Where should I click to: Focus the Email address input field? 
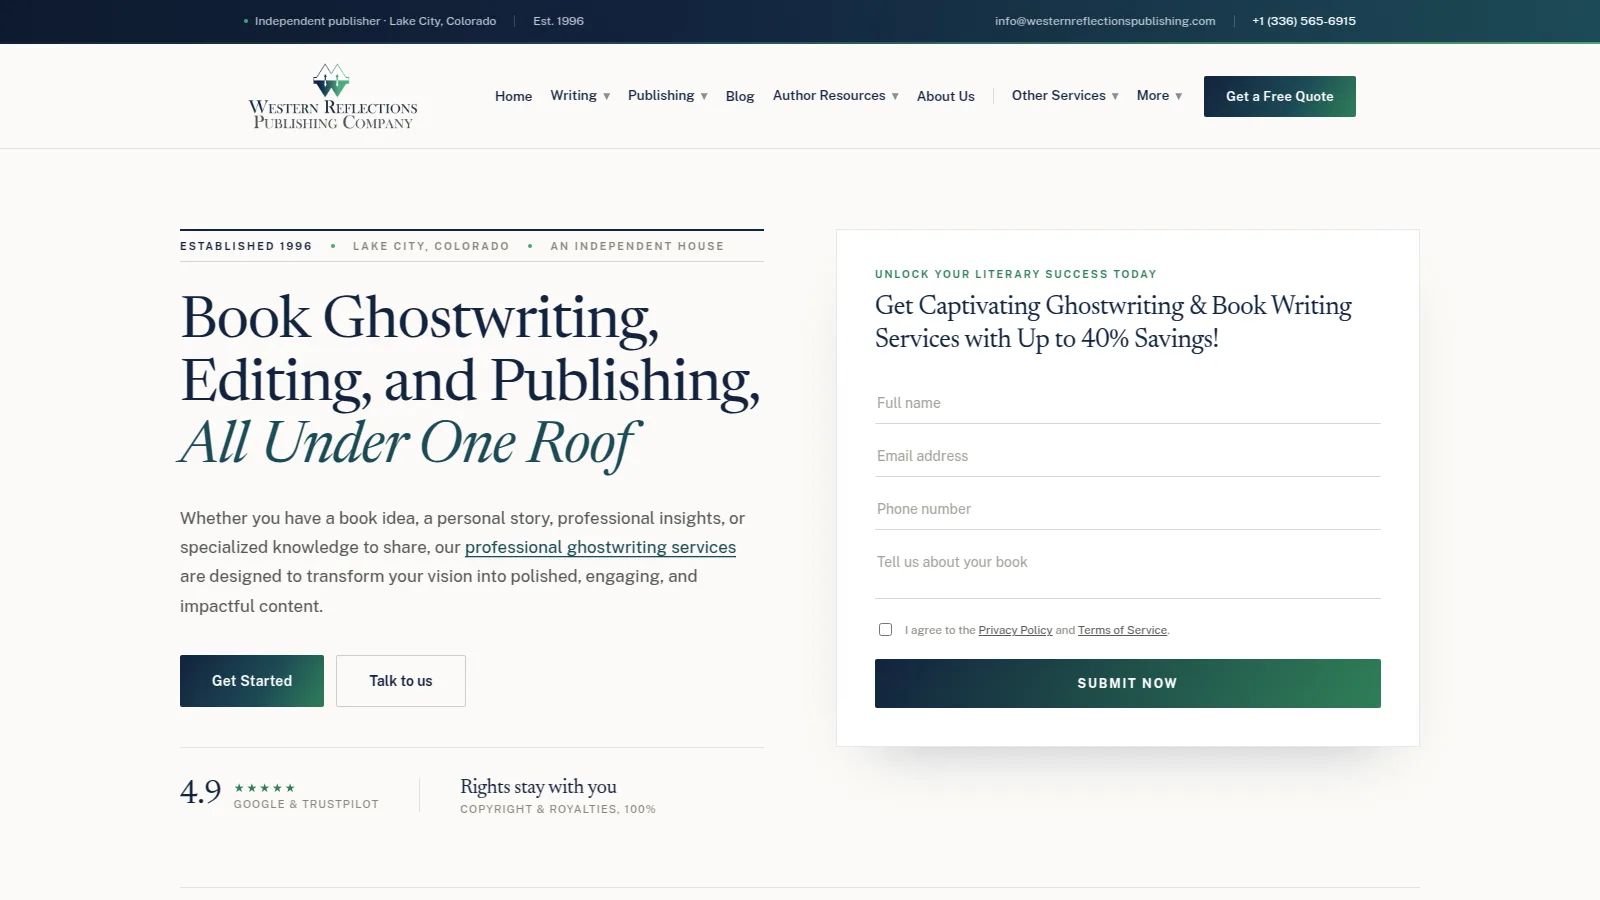coord(1128,456)
